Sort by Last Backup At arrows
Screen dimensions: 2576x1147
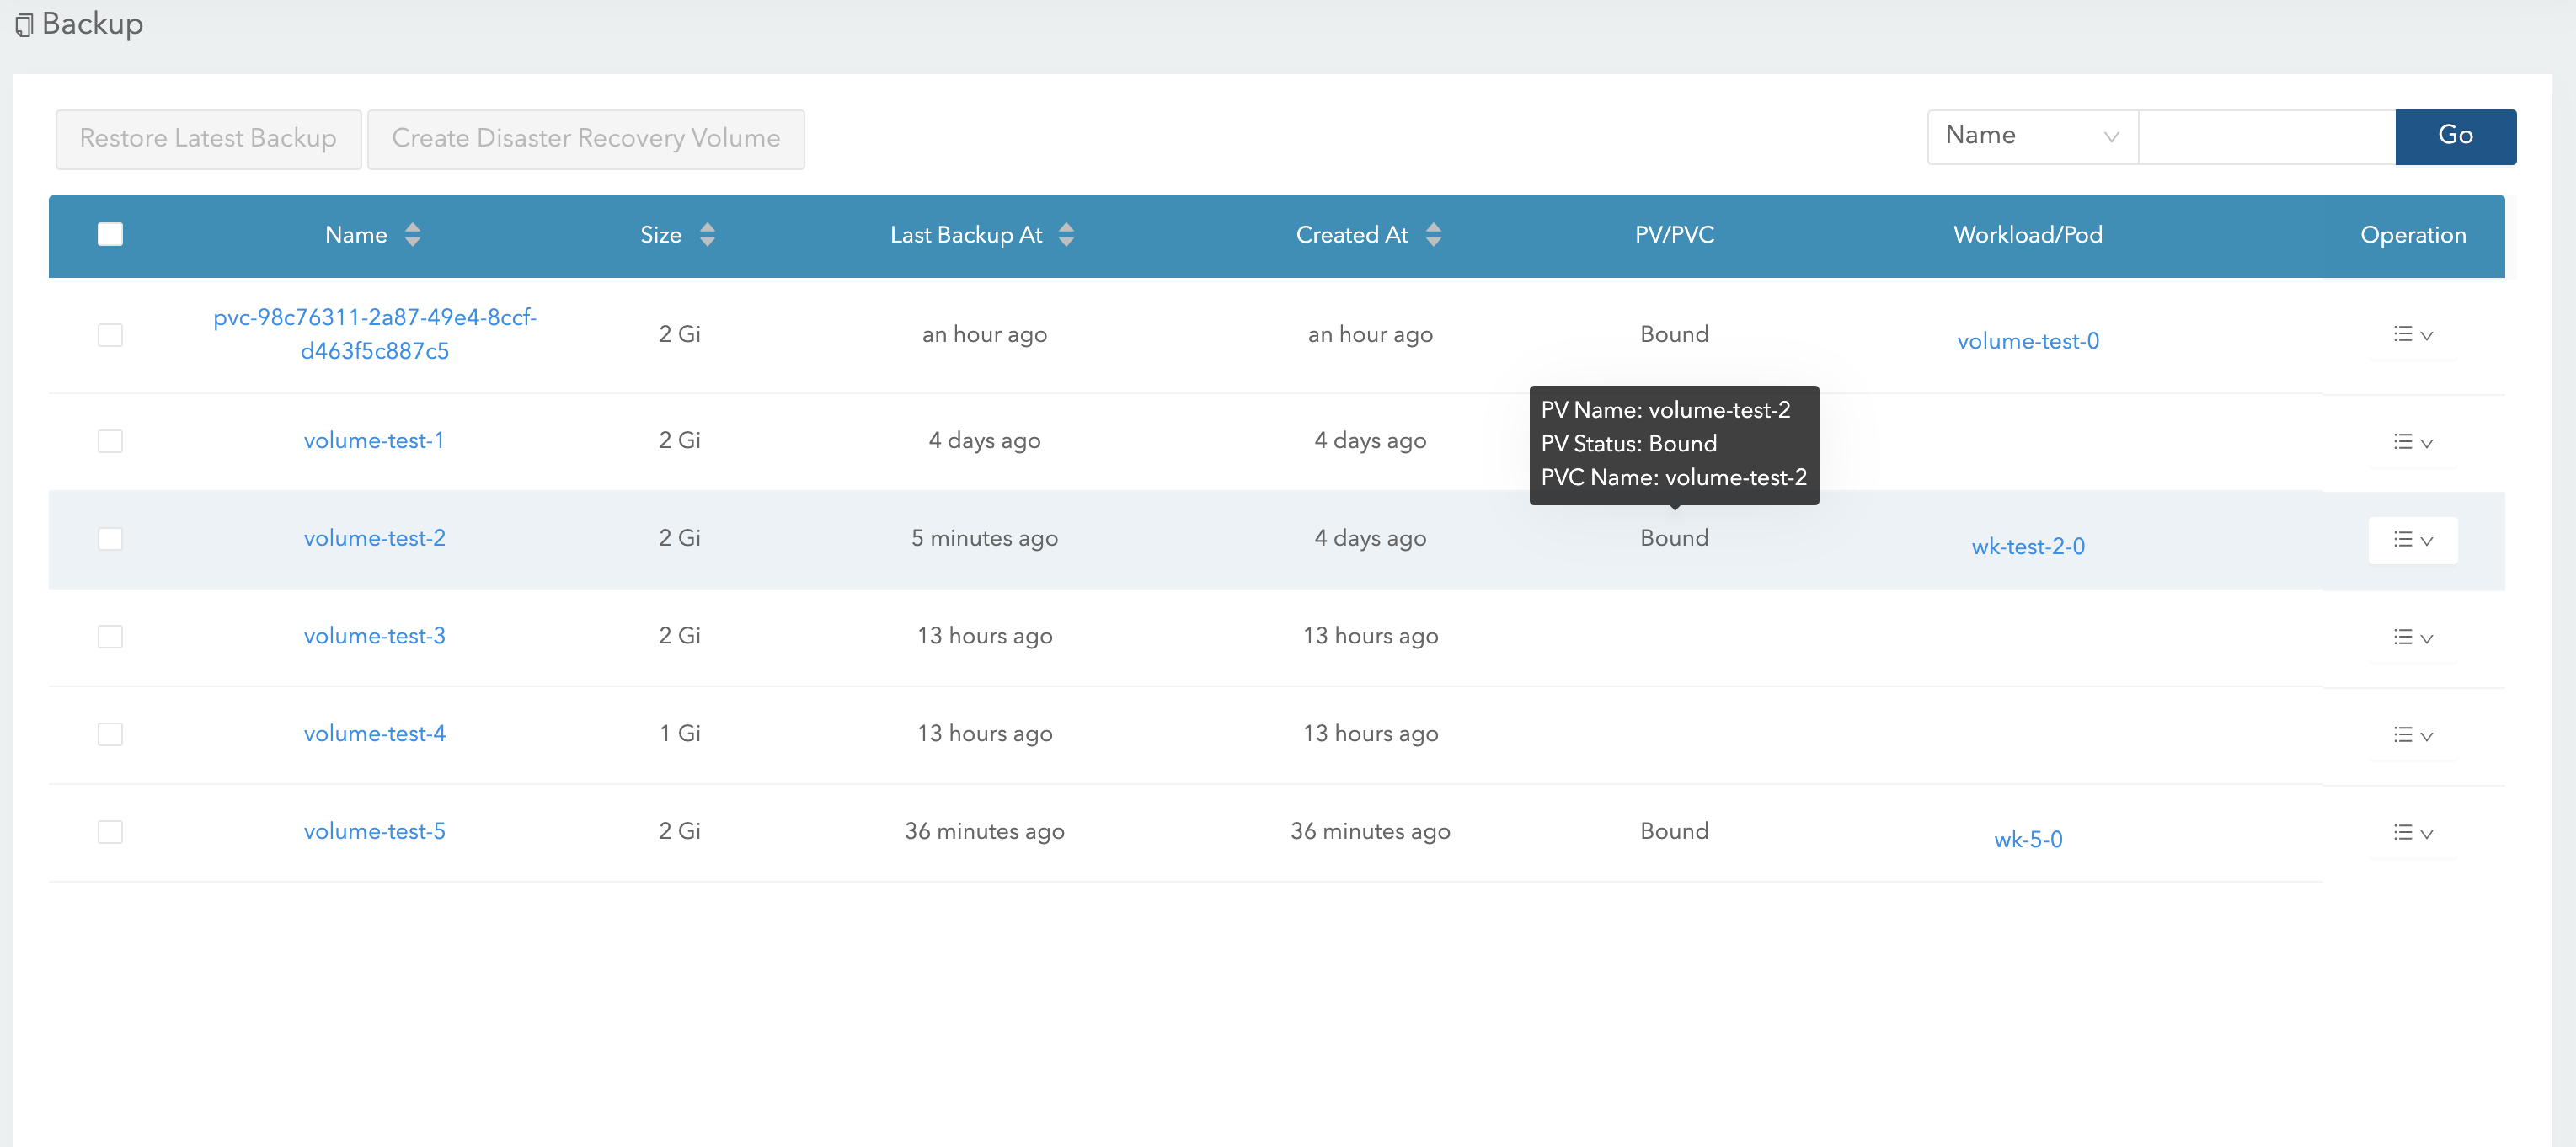(1066, 235)
